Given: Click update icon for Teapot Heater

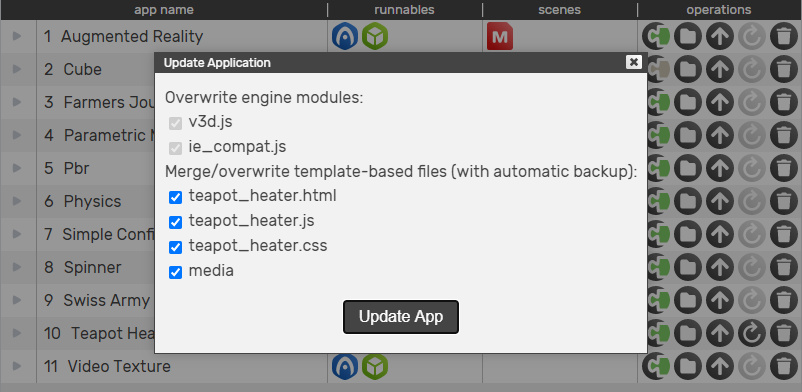Looking at the screenshot, I should point(752,333).
